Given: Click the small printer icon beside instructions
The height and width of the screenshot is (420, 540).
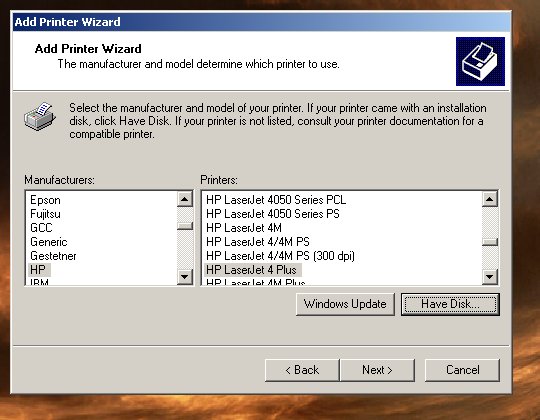Looking at the screenshot, I should pyautogui.click(x=40, y=116).
